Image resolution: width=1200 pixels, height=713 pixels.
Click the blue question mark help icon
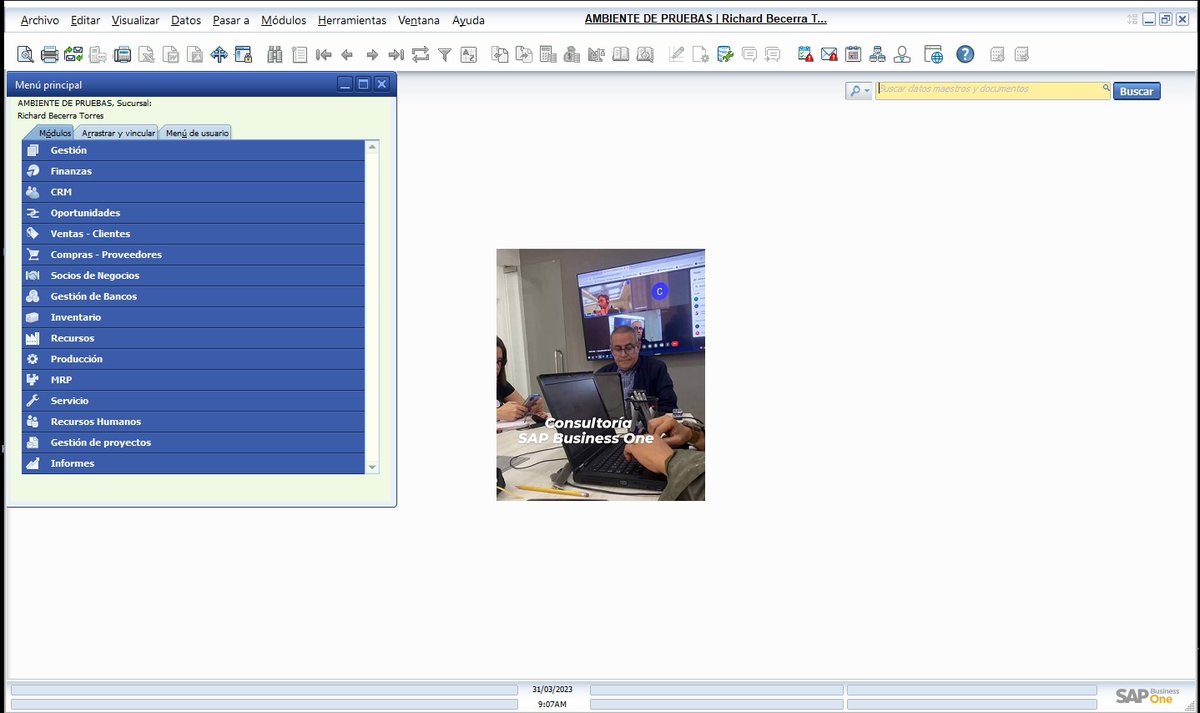pyautogui.click(x=965, y=54)
